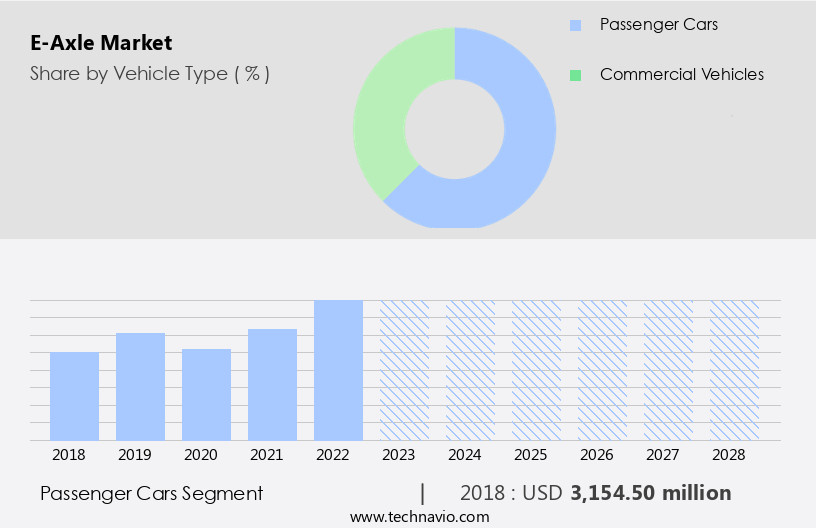The image size is (816, 528).
Task: Click the green Commercial Vehicles legend swatch
Action: coord(575,75)
